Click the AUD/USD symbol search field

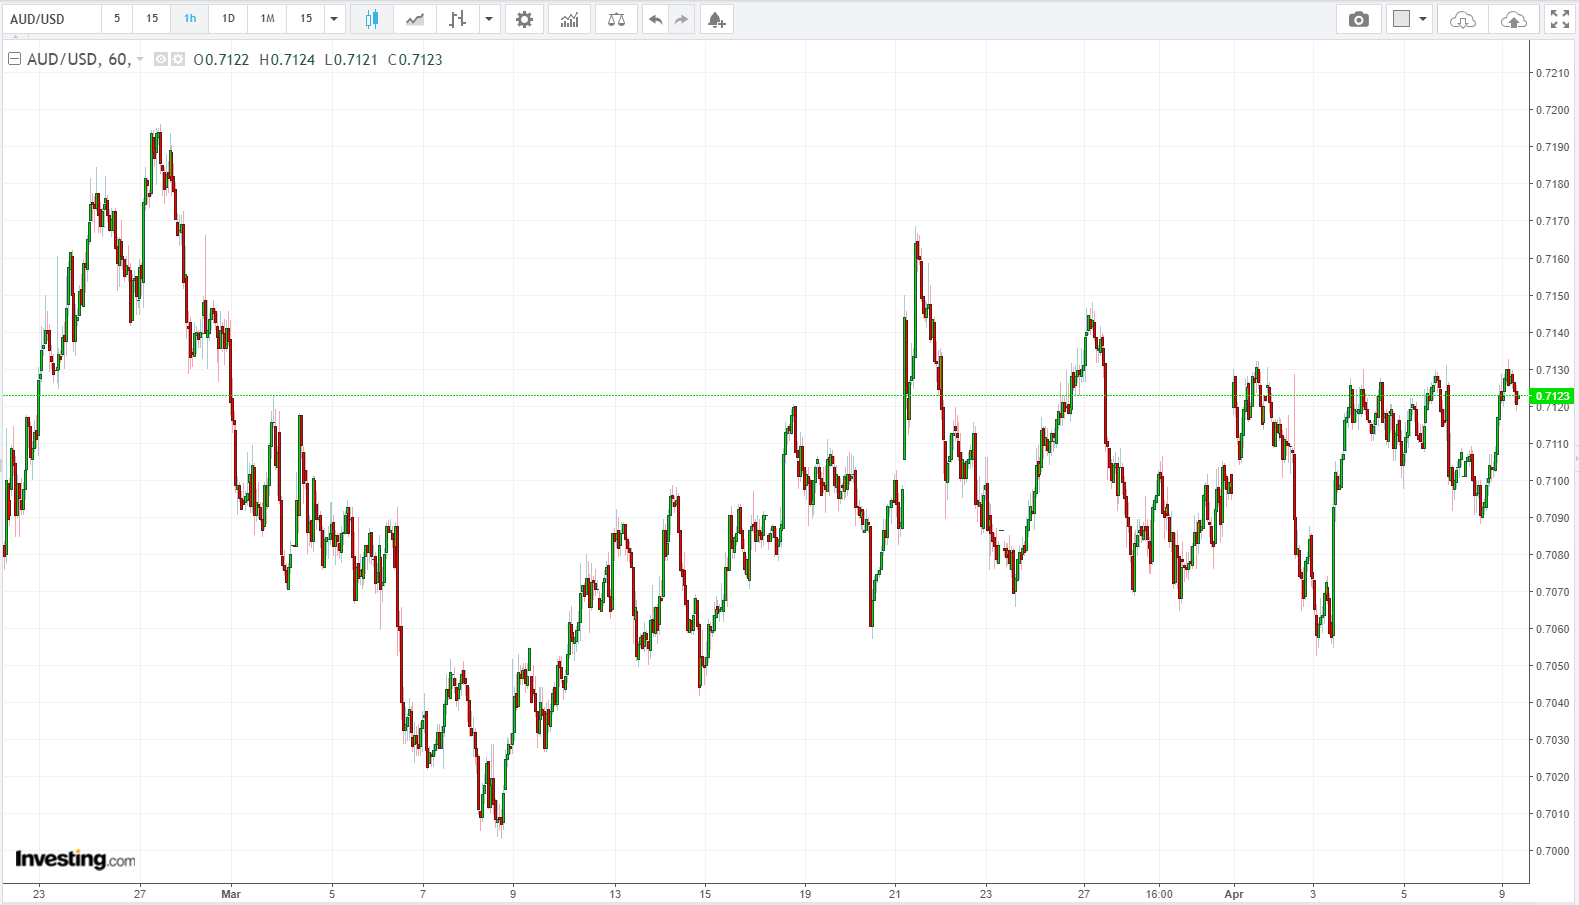coord(52,19)
